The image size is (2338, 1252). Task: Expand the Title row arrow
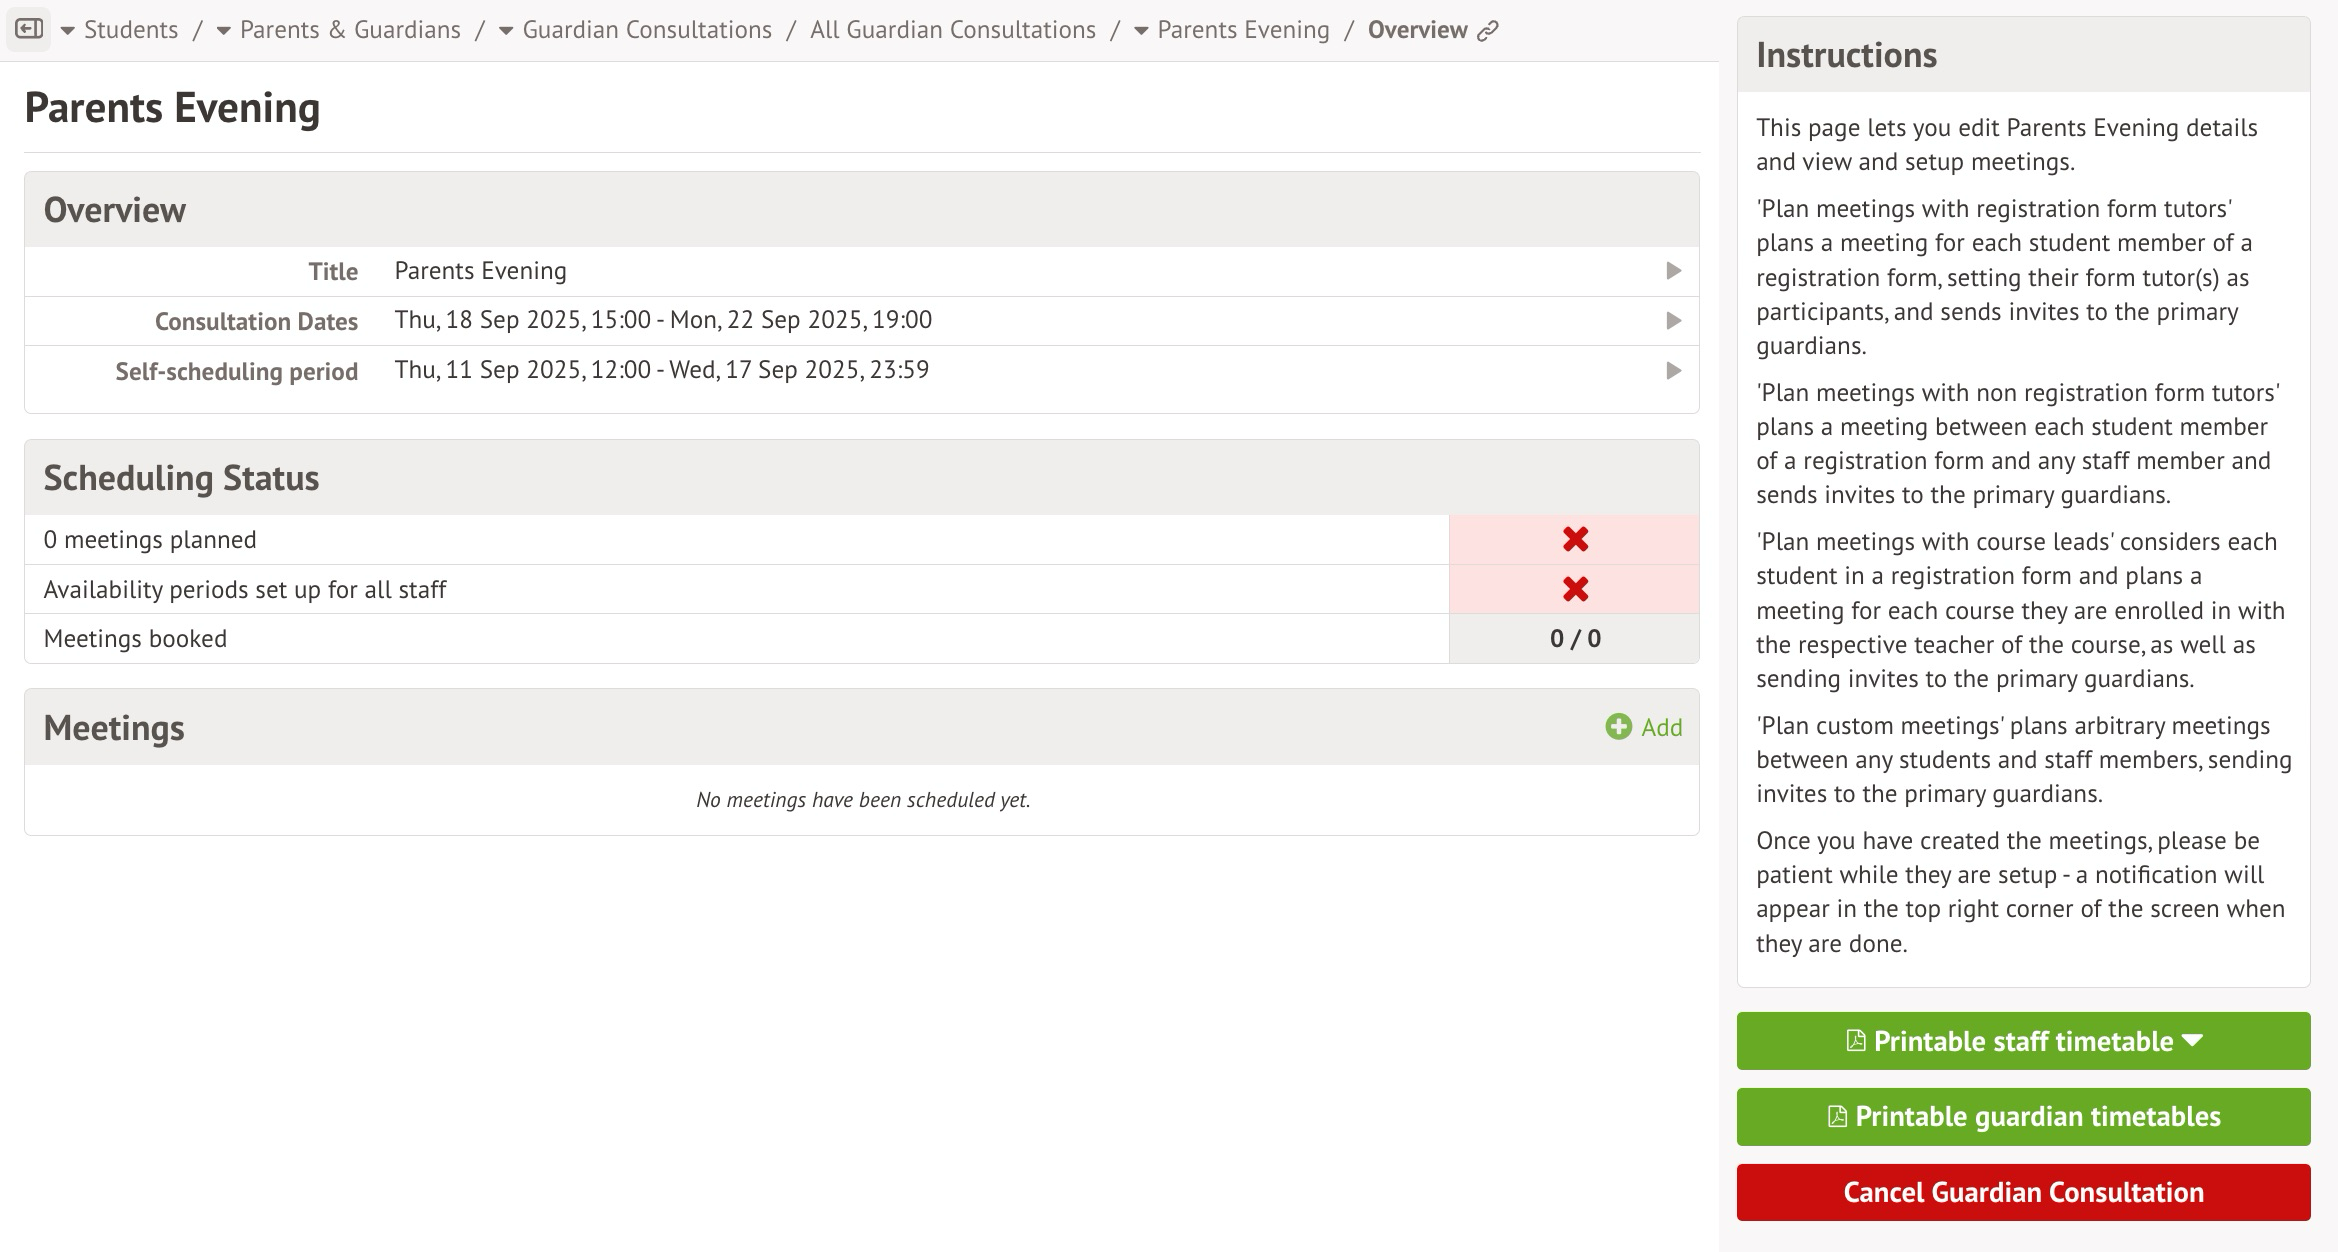click(x=1673, y=271)
